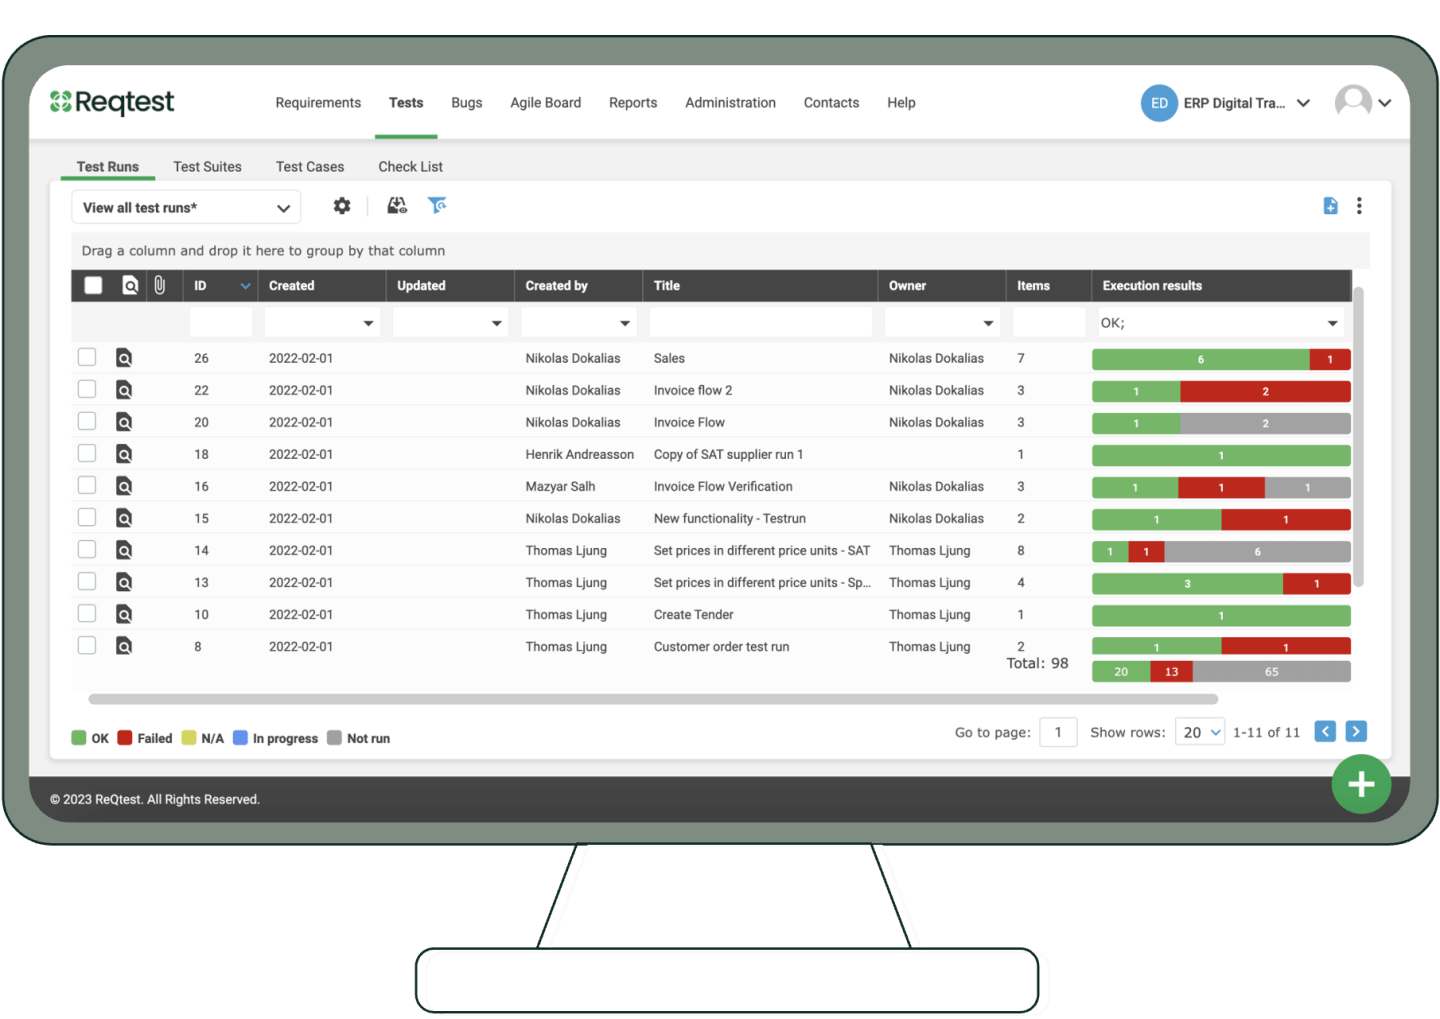
Task: Open the grid settings gear icon
Action: tap(342, 206)
